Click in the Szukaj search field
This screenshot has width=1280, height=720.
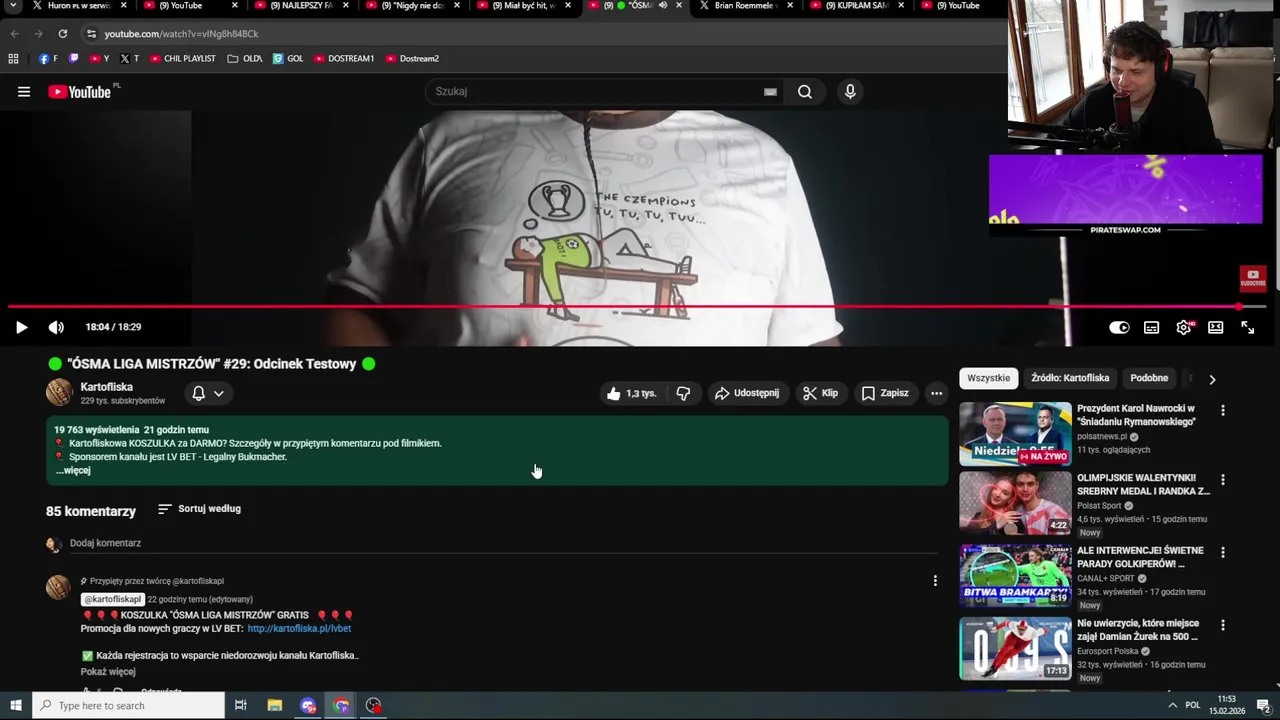click(x=595, y=92)
